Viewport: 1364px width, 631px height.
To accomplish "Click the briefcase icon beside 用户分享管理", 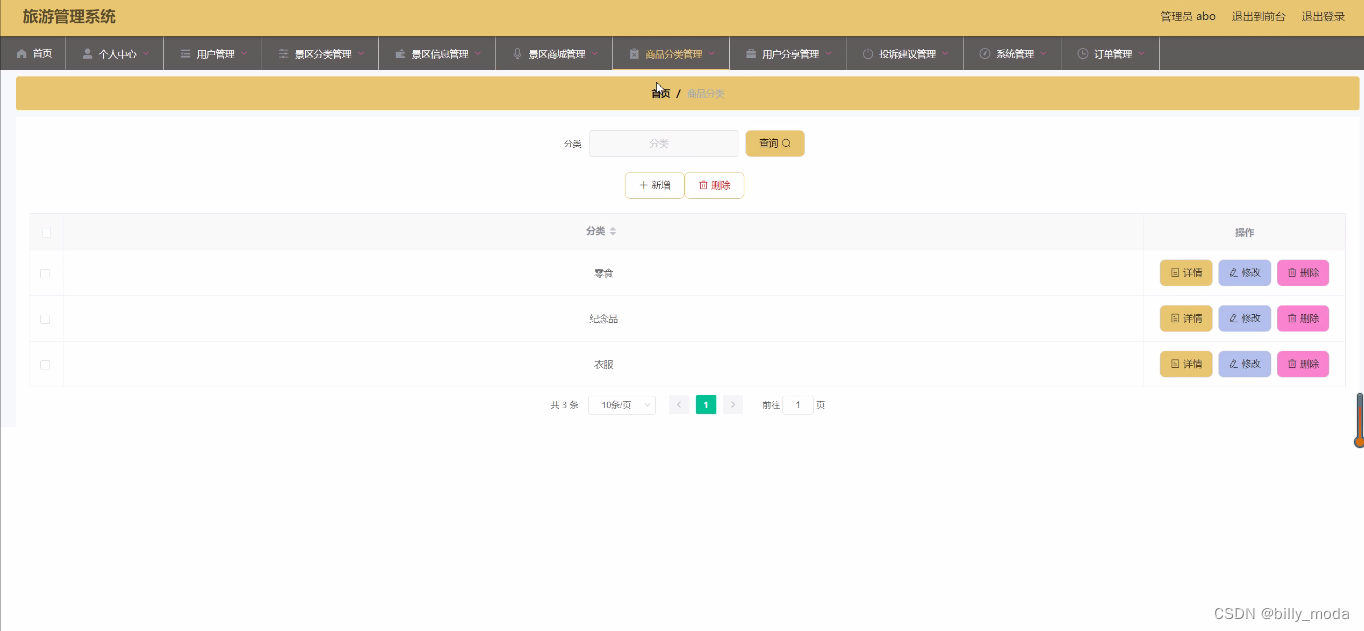I will [751, 54].
